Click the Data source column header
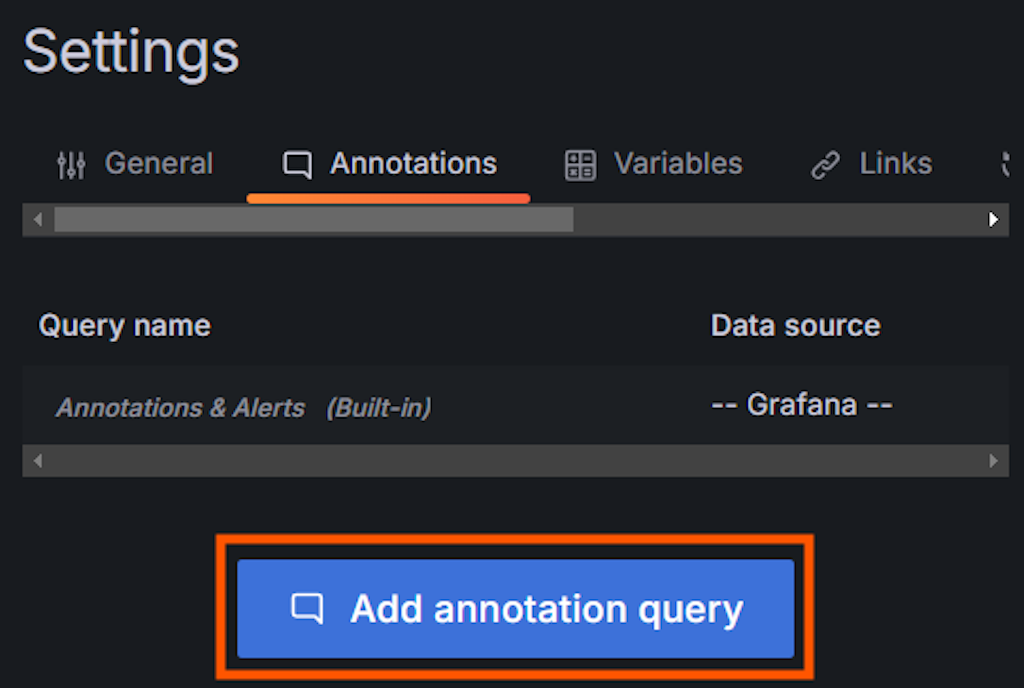Image resolution: width=1024 pixels, height=688 pixels. [795, 325]
